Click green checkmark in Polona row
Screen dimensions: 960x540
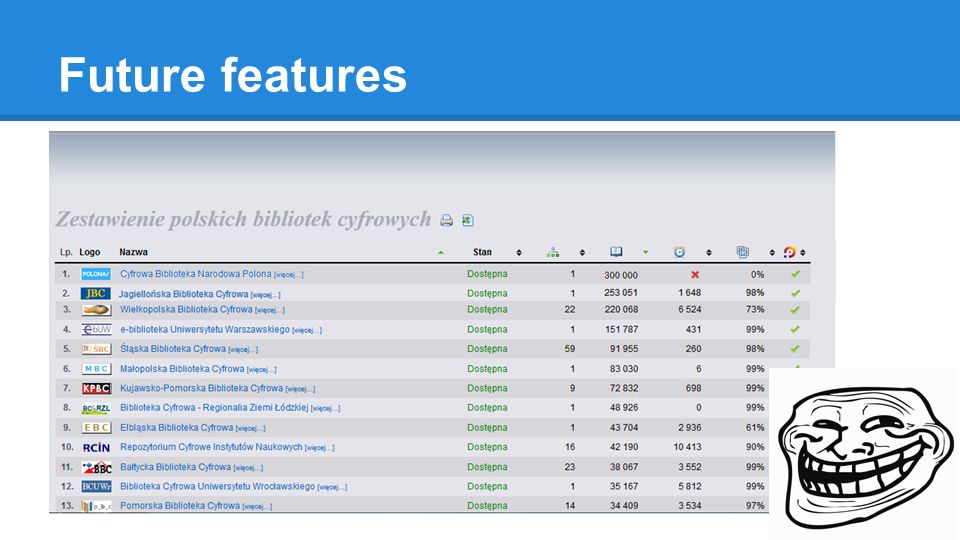click(795, 274)
